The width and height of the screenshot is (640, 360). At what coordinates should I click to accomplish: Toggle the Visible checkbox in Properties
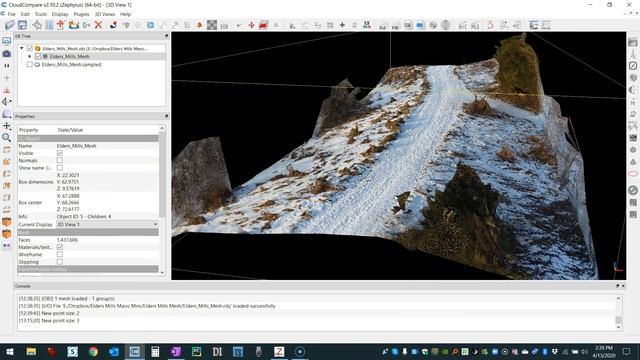click(x=60, y=153)
